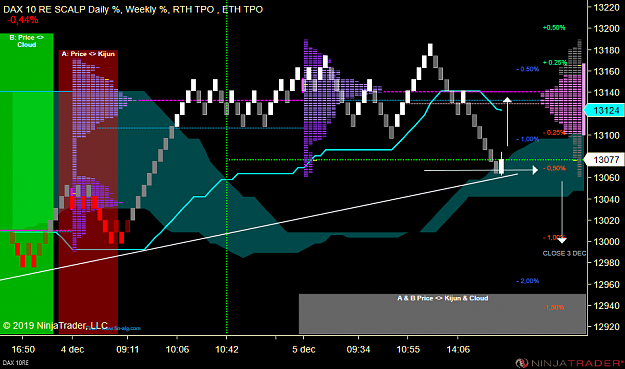
Task: Click 12960 on the price axis
Action: [x=606, y=285]
